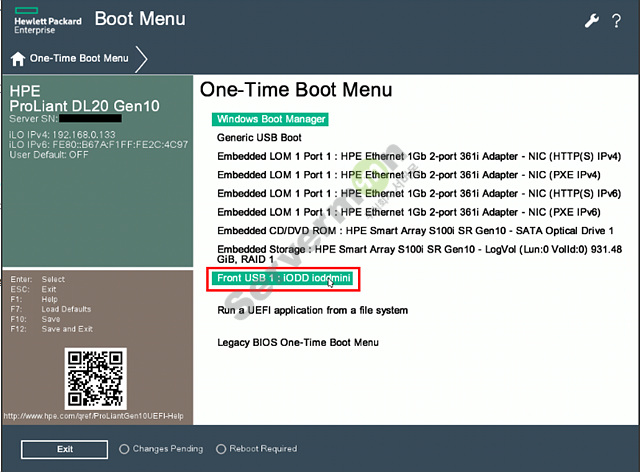Go home via the house icon
640x472 pixels.
click(18, 59)
